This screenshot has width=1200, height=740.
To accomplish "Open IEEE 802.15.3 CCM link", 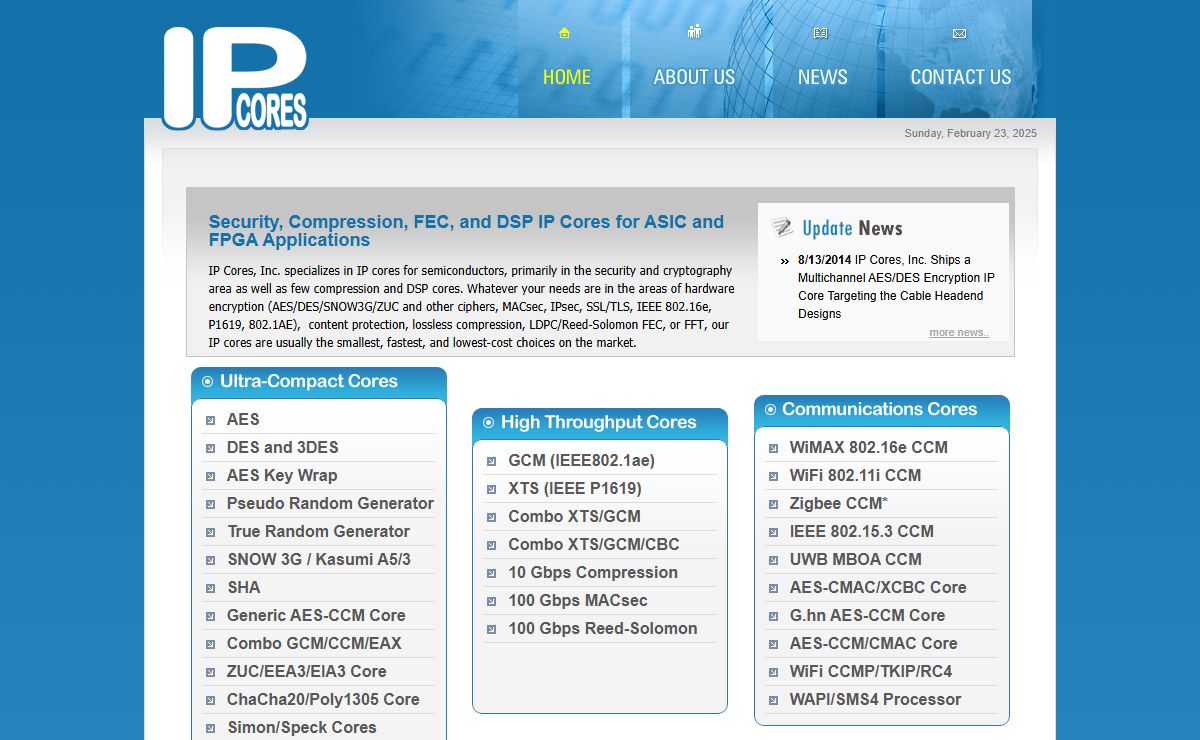I will pyautogui.click(x=862, y=531).
